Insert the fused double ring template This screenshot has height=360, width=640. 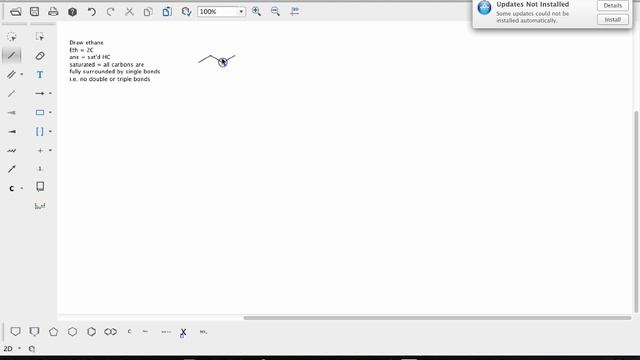[110, 331]
